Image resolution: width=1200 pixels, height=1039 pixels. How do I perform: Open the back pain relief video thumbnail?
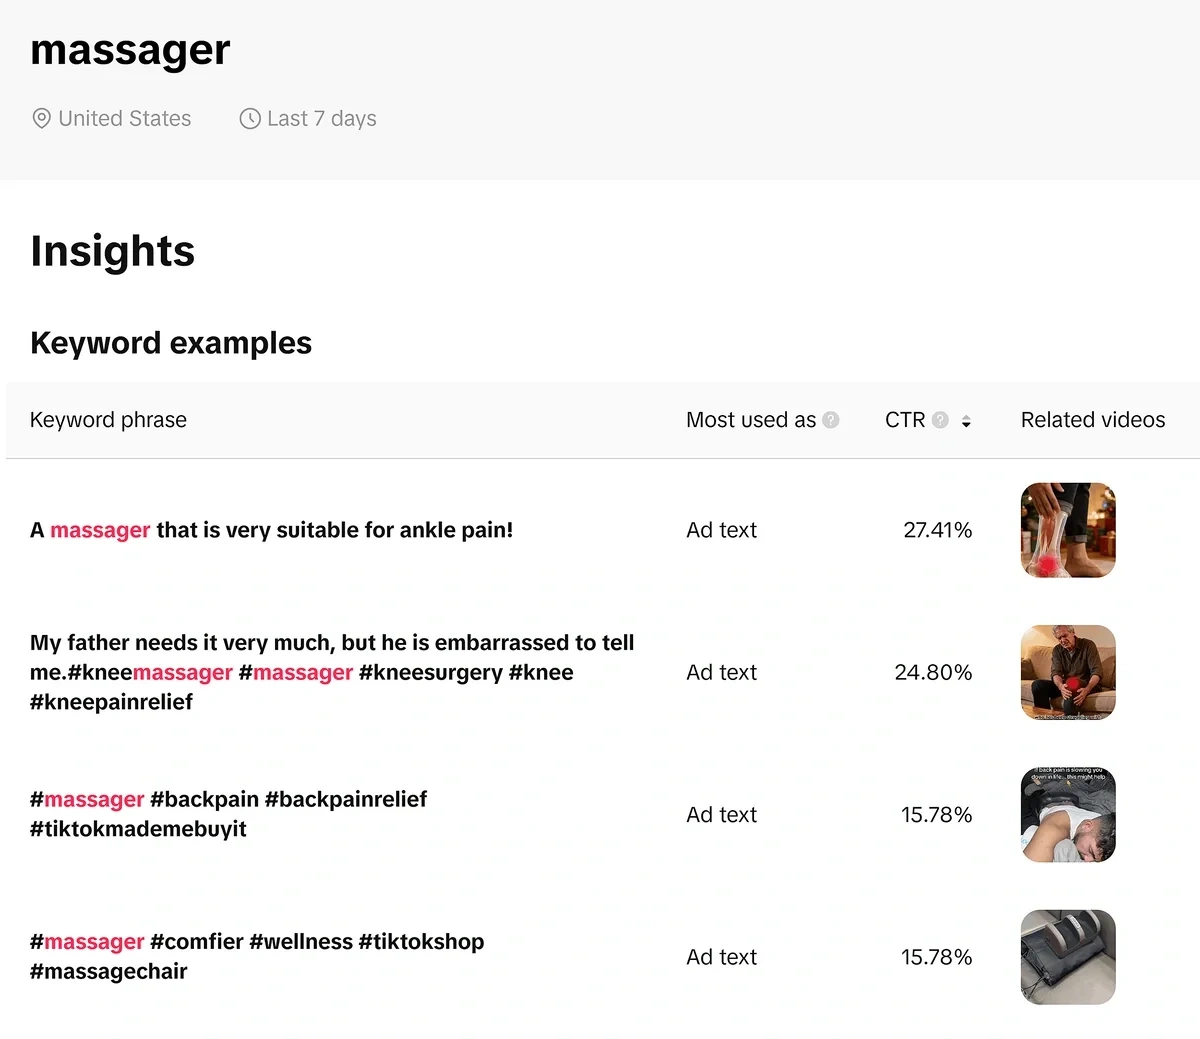[1067, 814]
